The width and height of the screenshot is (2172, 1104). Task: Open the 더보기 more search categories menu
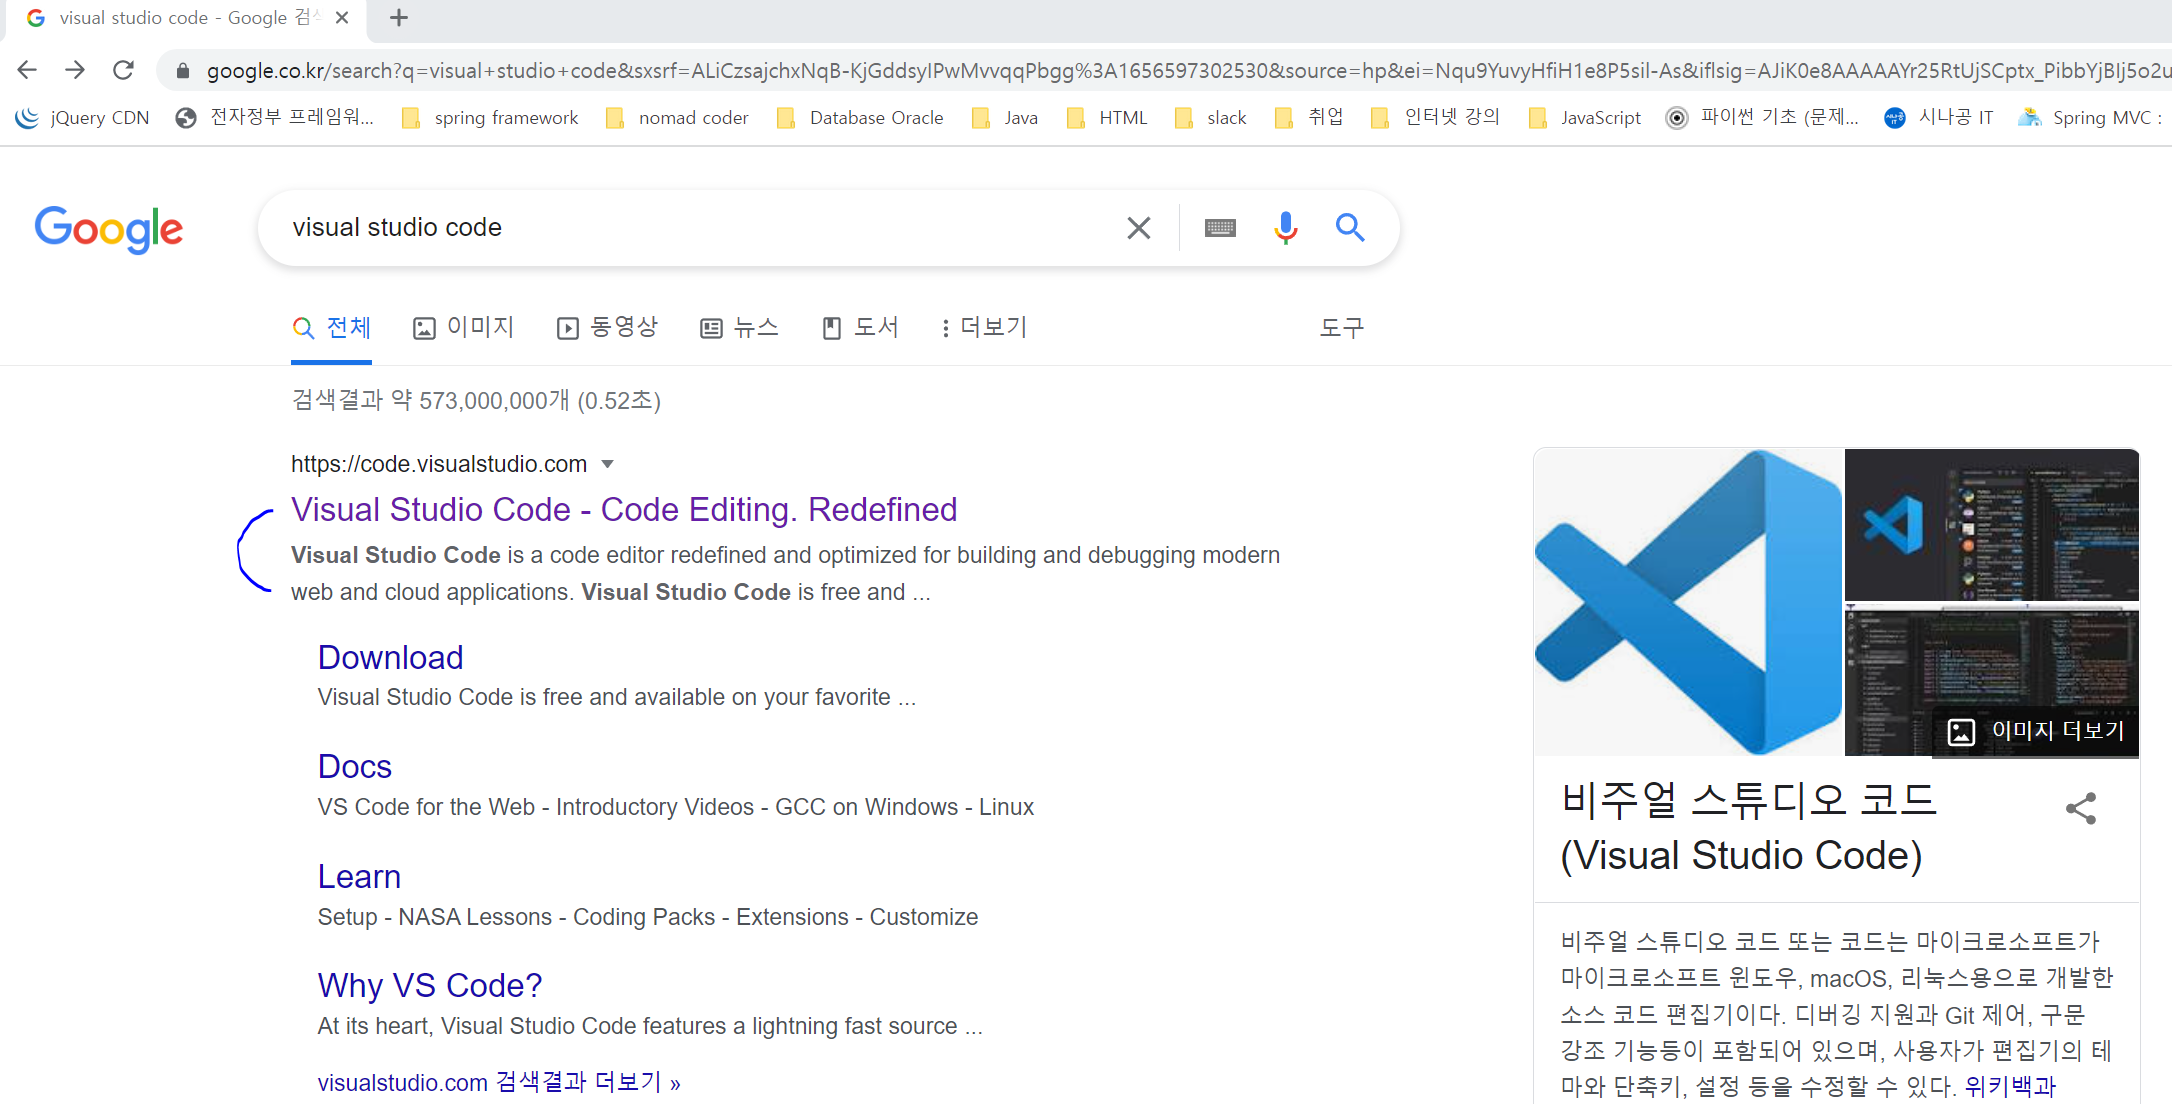(984, 327)
